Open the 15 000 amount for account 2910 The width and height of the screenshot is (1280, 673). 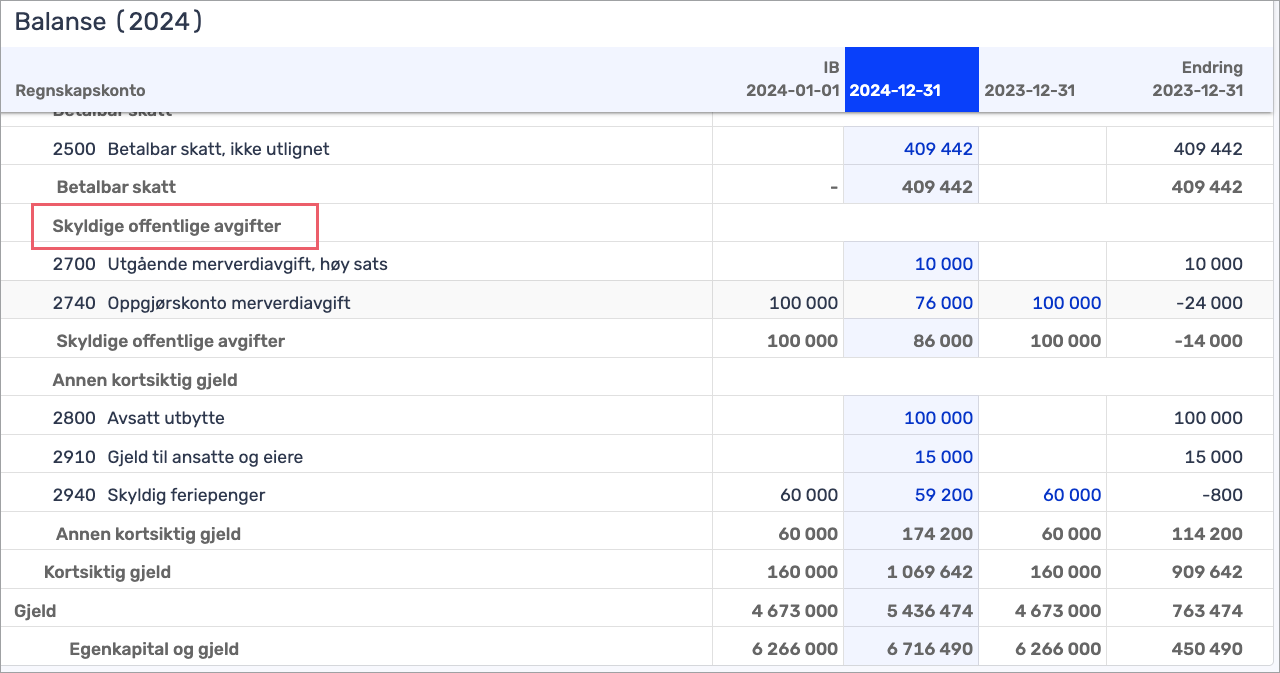[x=943, y=457]
